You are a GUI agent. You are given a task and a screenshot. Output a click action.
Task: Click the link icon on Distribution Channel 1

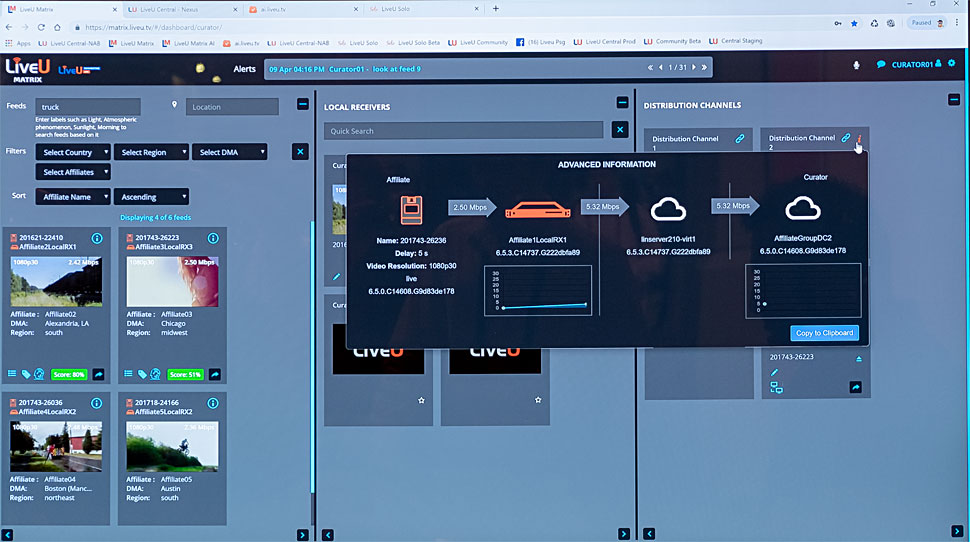click(x=740, y=139)
